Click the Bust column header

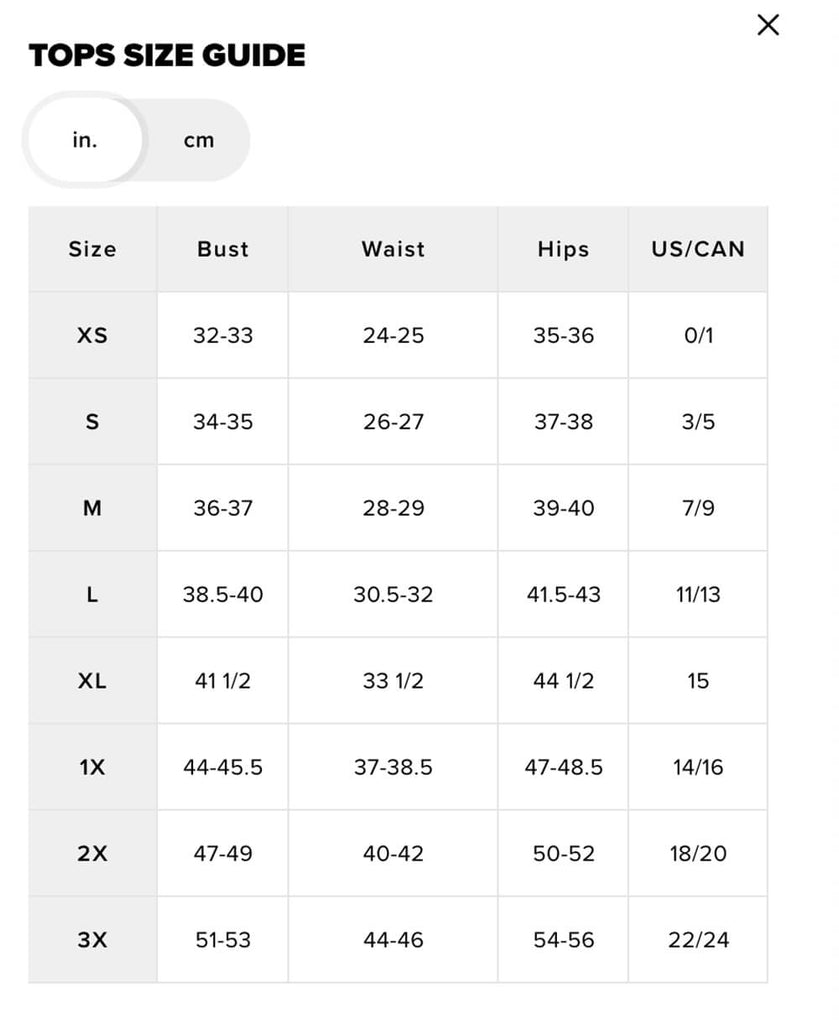tap(221, 249)
